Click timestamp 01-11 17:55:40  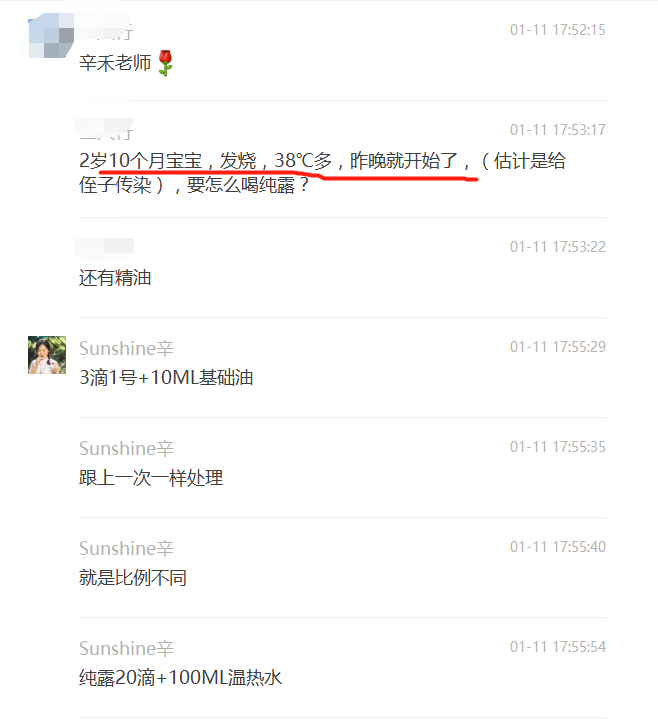click(557, 547)
